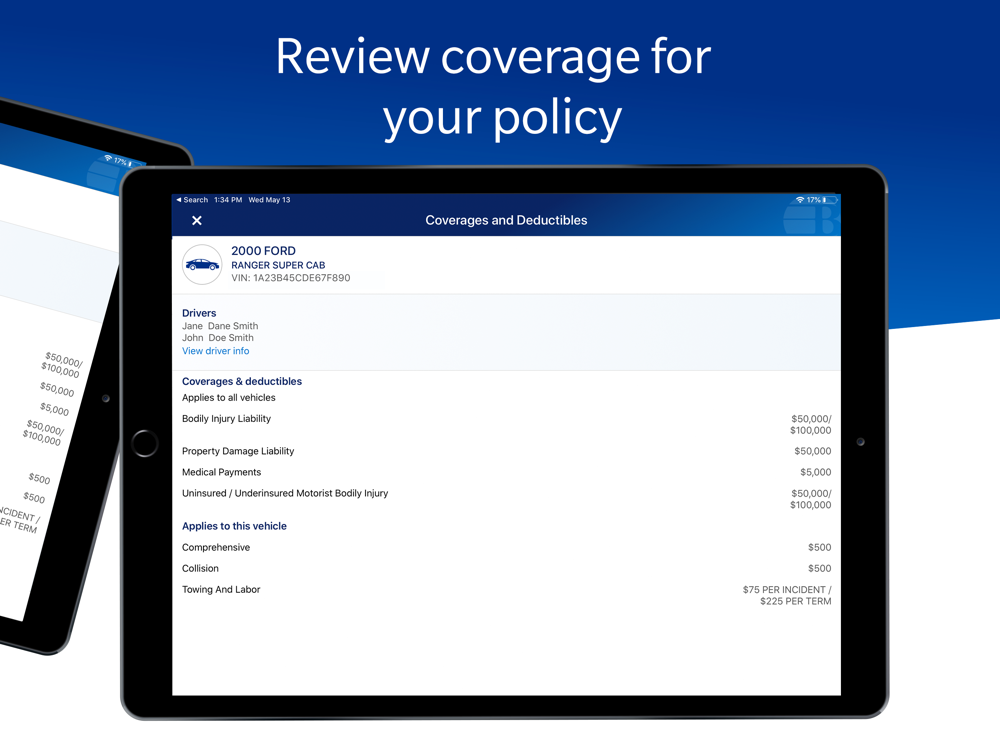Viewport: 1000px width, 750px height.
Task: Tap the Wi-Fi status icon
Action: 800,200
